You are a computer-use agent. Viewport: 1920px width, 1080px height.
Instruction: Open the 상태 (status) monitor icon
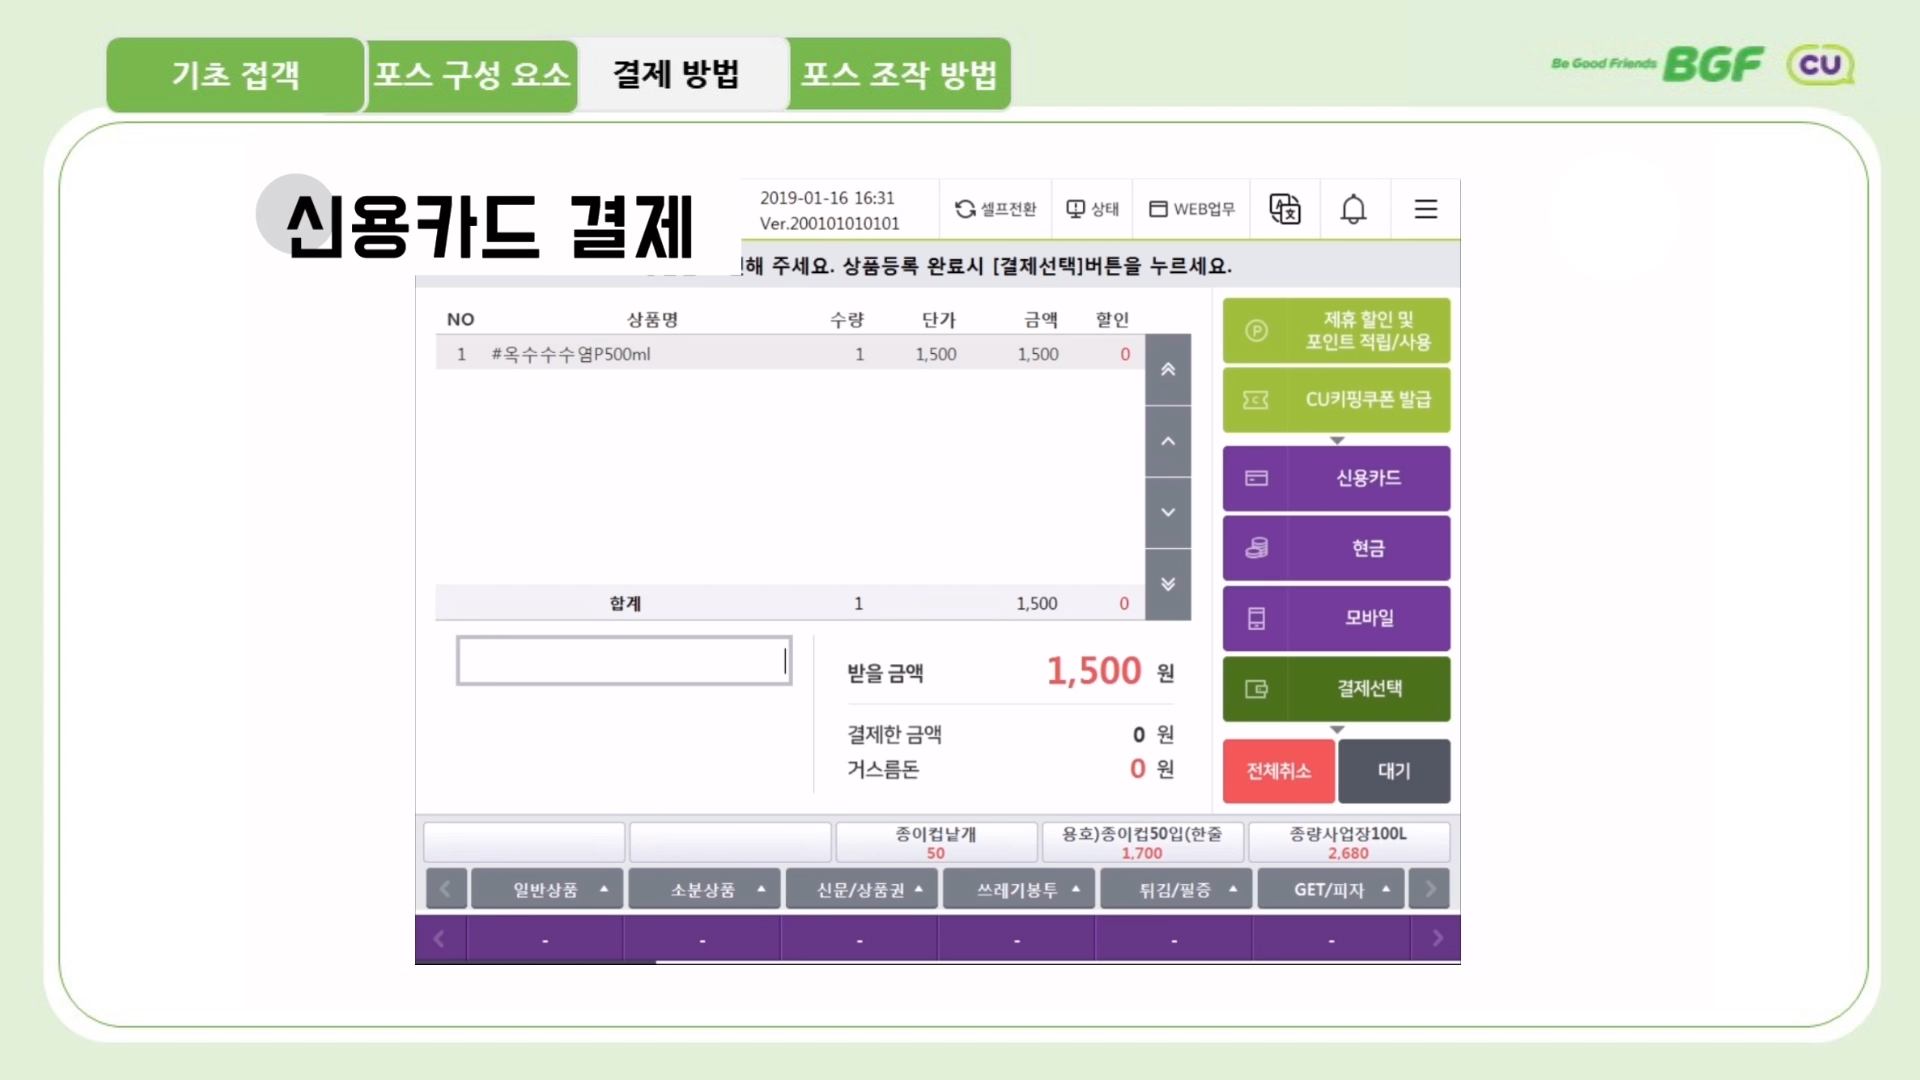point(1092,209)
